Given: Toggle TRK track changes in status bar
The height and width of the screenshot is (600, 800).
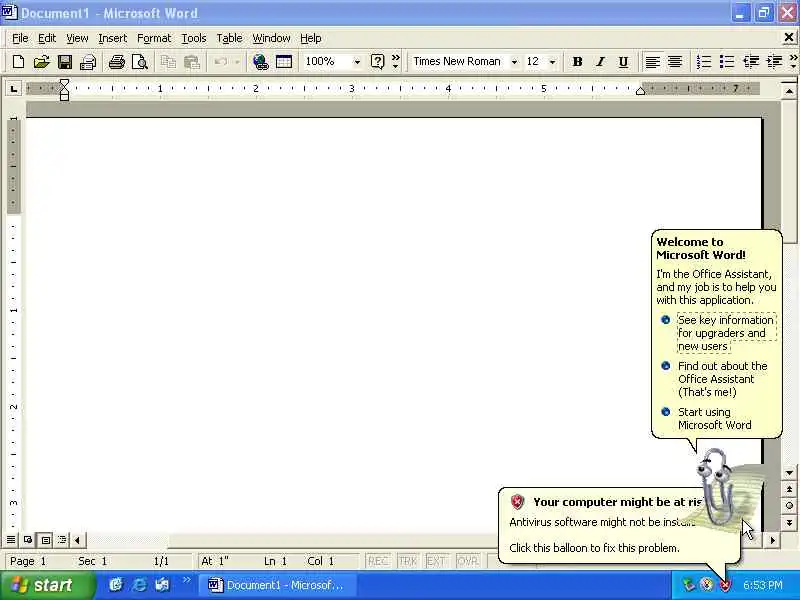Looking at the screenshot, I should (x=408, y=561).
